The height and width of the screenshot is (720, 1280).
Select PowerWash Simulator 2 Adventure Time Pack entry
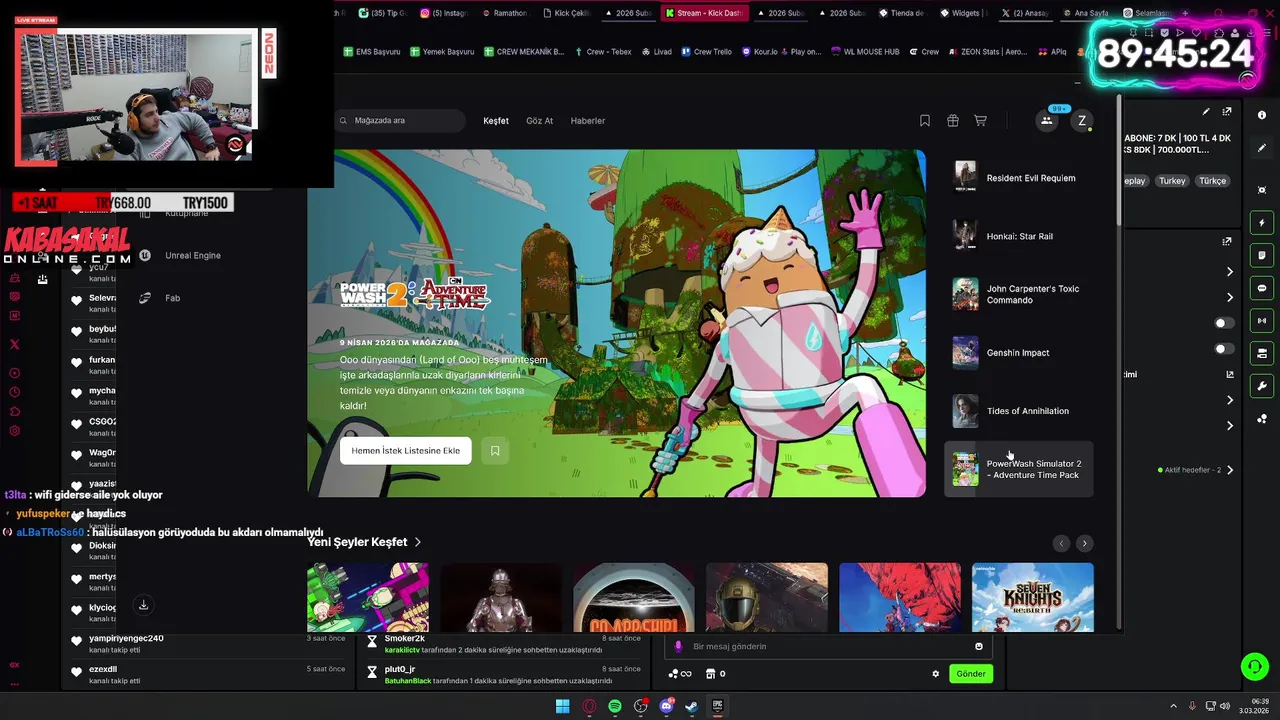[x=1019, y=469]
